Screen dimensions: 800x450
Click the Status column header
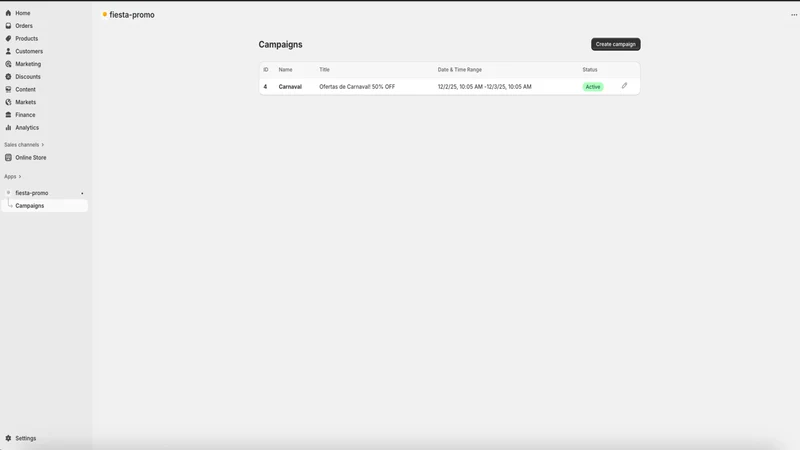pos(590,70)
